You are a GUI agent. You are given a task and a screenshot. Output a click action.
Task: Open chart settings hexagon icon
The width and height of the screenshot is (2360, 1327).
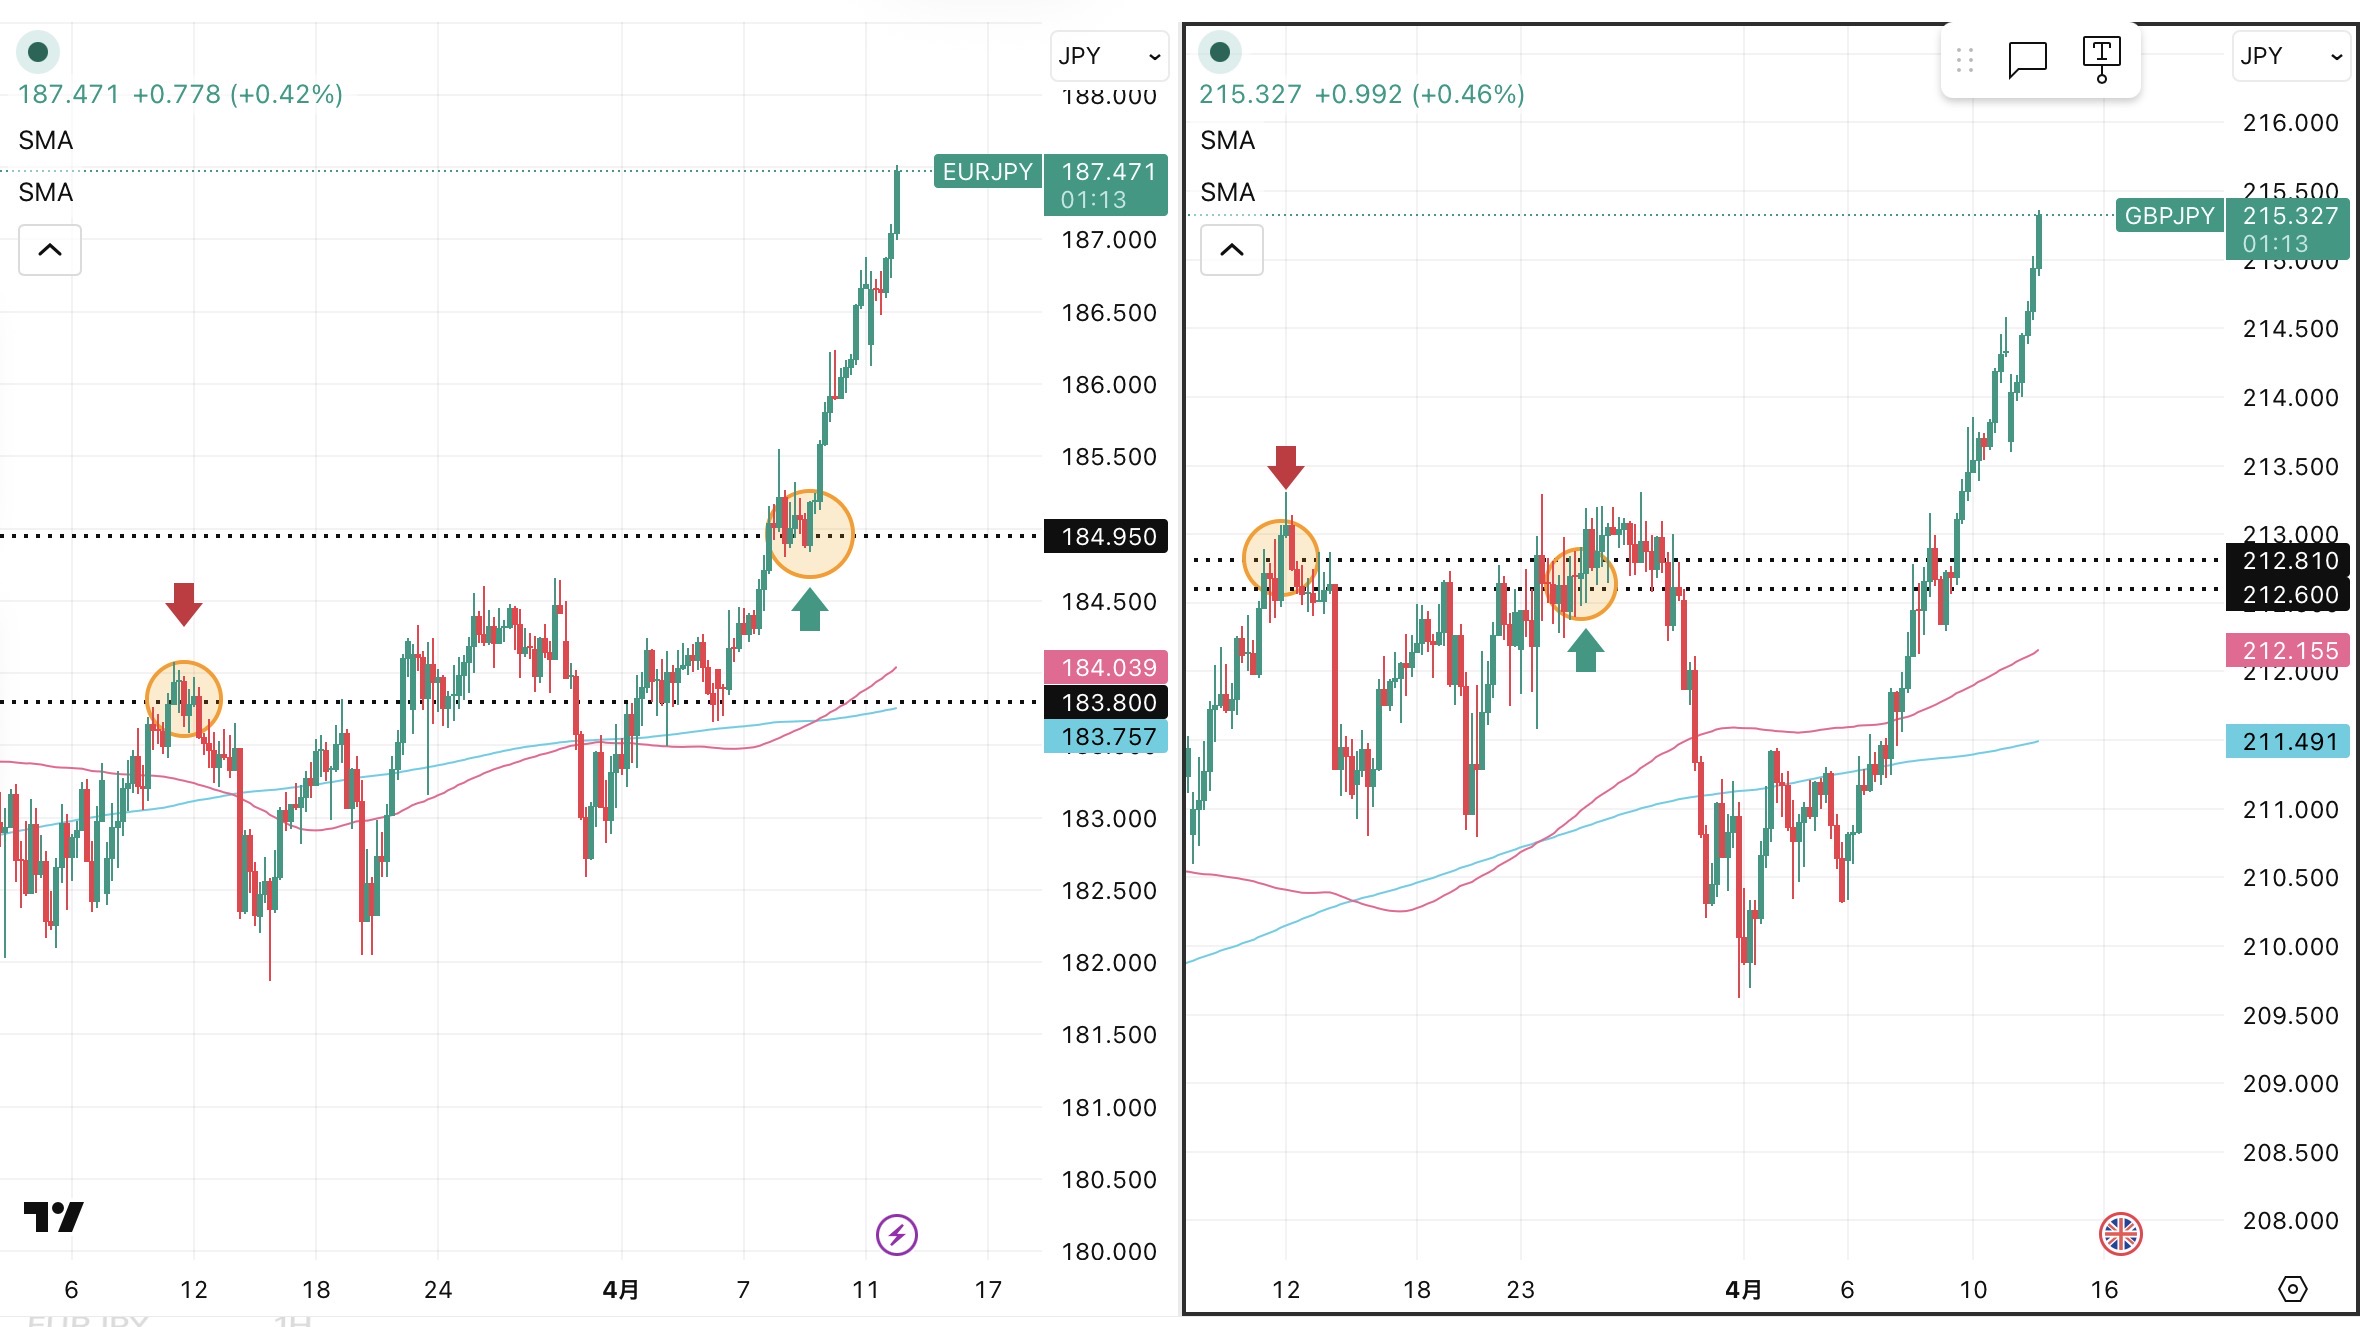pyautogui.click(x=2292, y=1289)
